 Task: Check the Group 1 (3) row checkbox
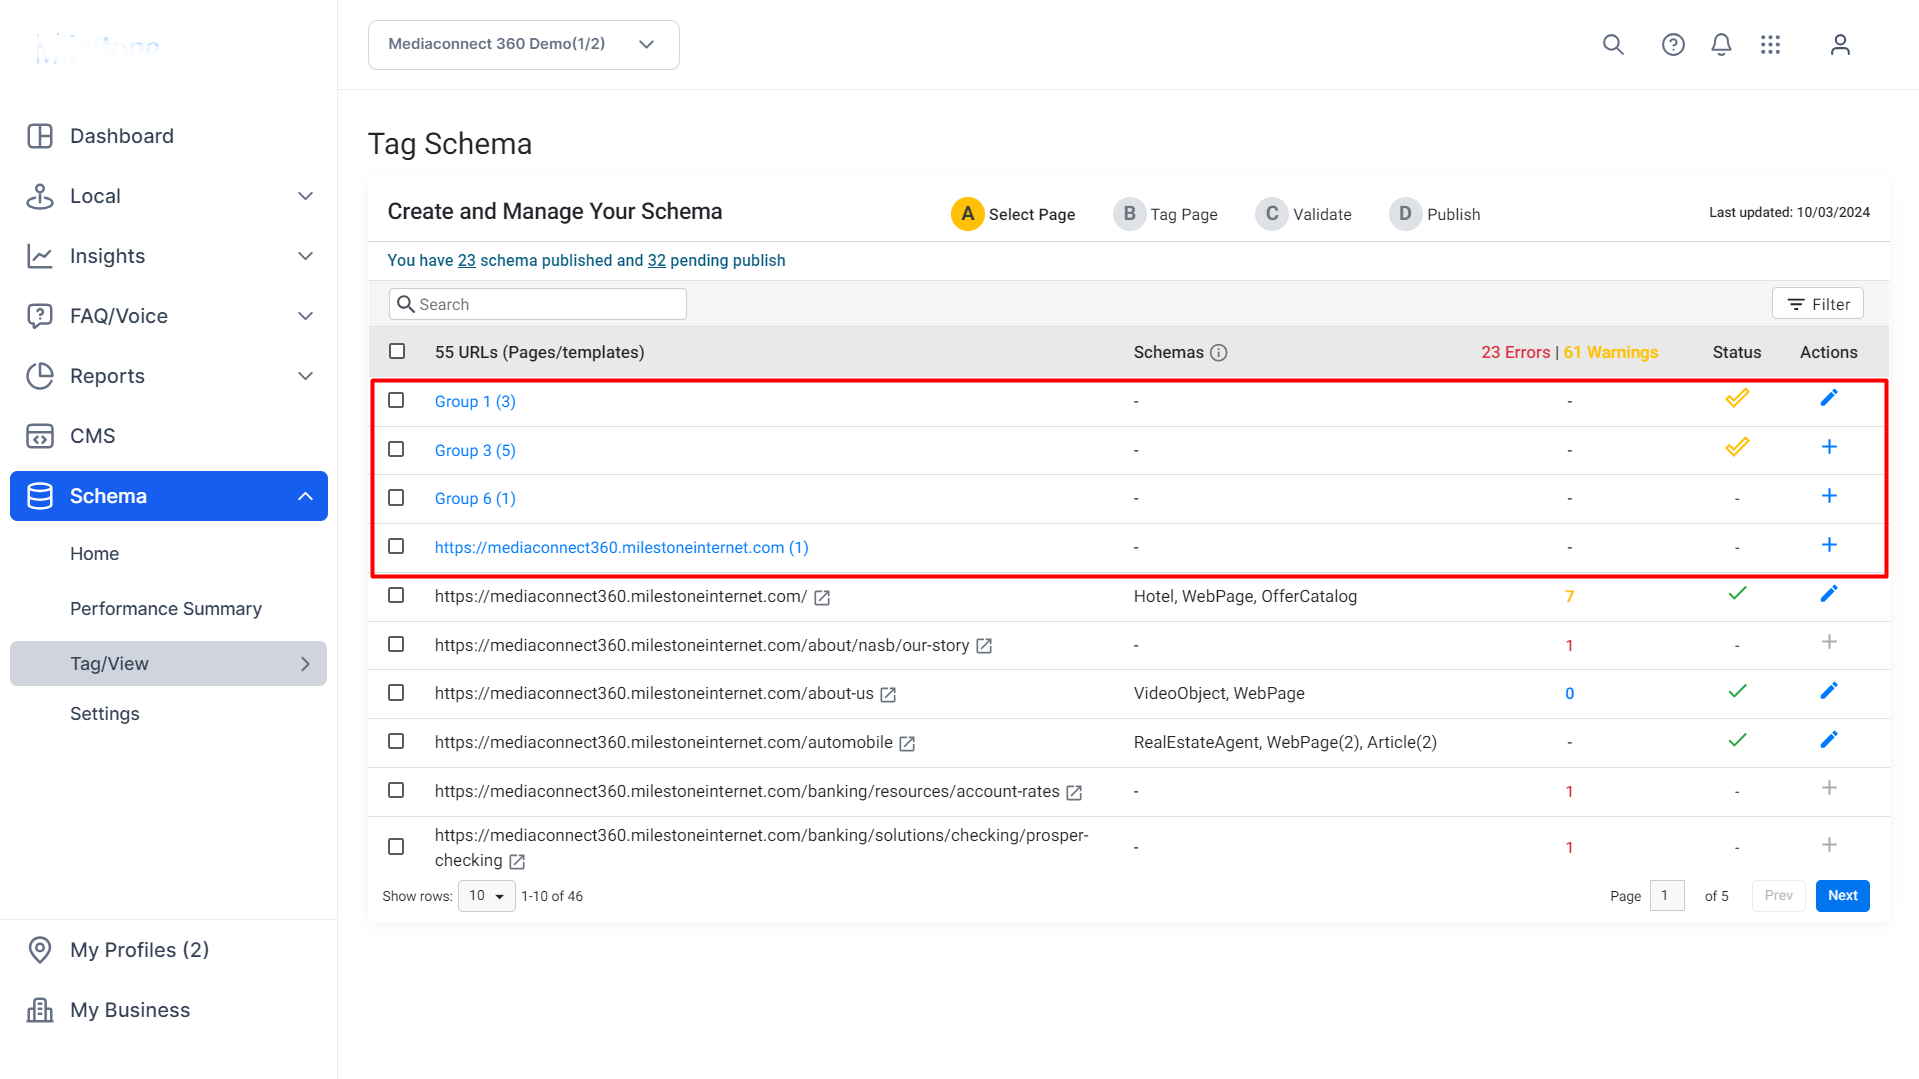pyautogui.click(x=396, y=400)
